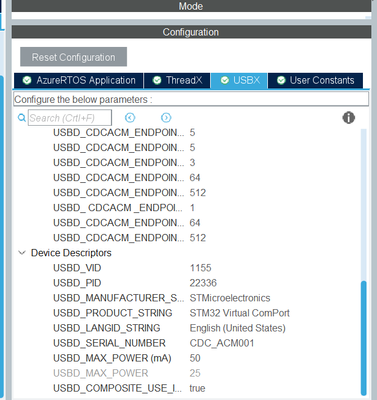Click the Device Descriptors heading

[x=71, y=253]
